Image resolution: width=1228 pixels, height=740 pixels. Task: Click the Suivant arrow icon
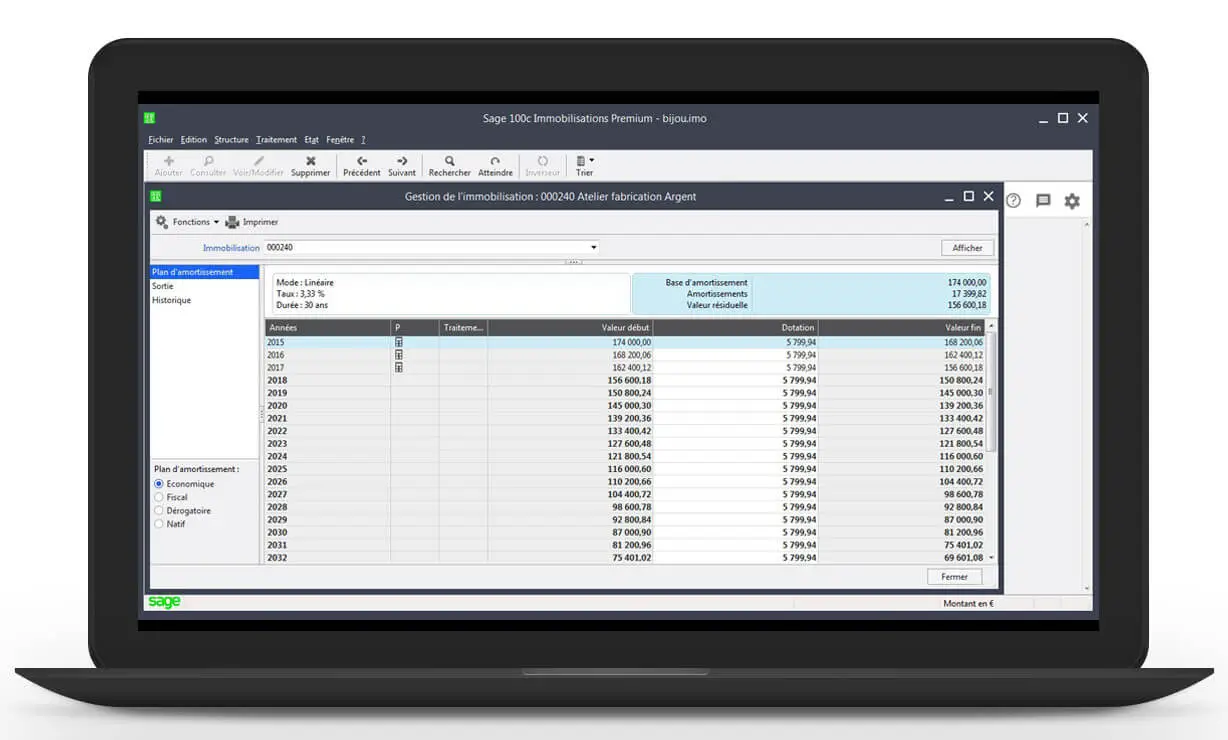tap(401, 161)
